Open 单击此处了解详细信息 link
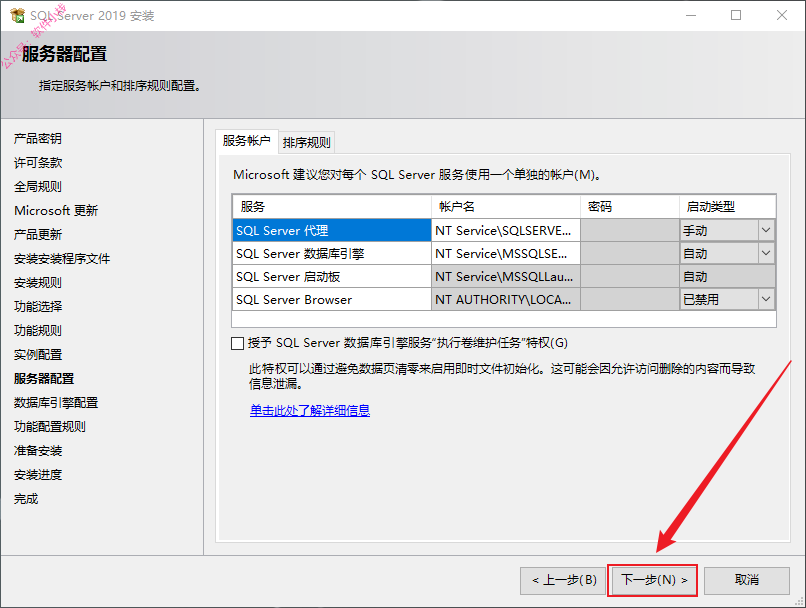This screenshot has width=806, height=608. pos(310,411)
